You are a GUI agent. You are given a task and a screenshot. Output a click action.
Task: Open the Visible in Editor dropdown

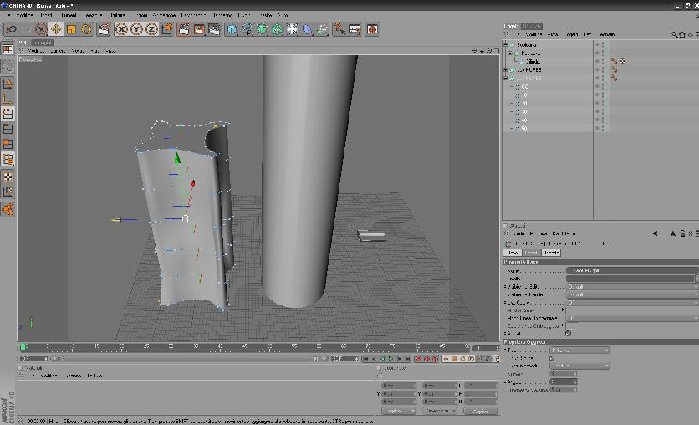click(632, 287)
